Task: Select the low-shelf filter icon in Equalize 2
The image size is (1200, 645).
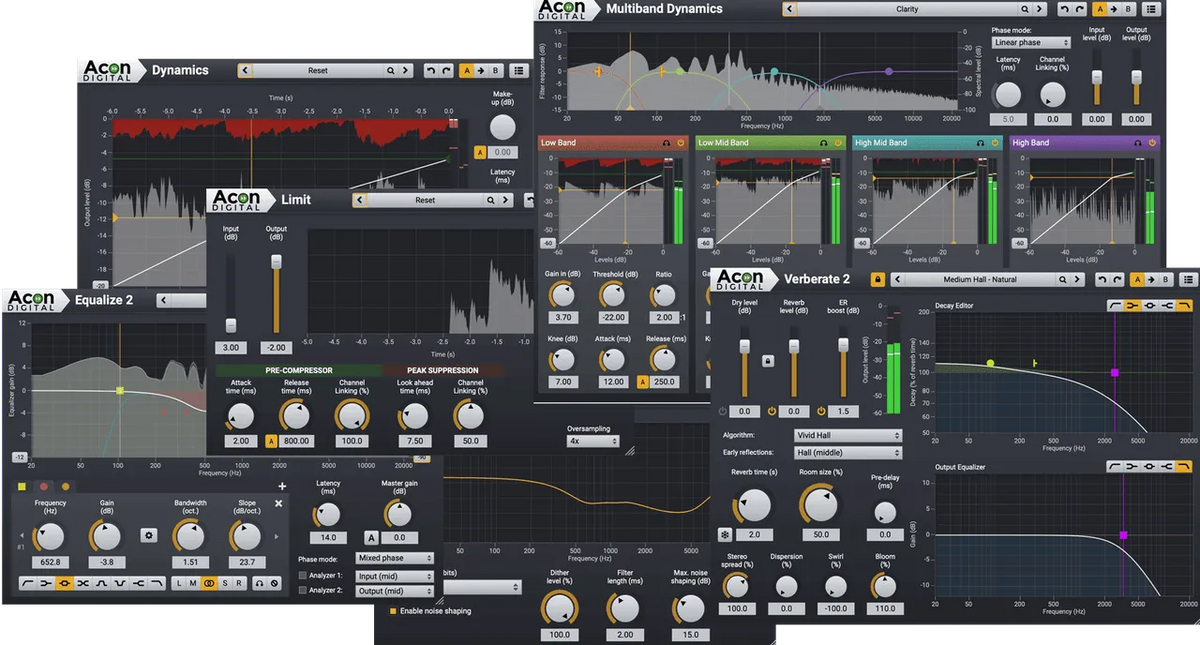Action: pyautogui.click(x=44, y=583)
